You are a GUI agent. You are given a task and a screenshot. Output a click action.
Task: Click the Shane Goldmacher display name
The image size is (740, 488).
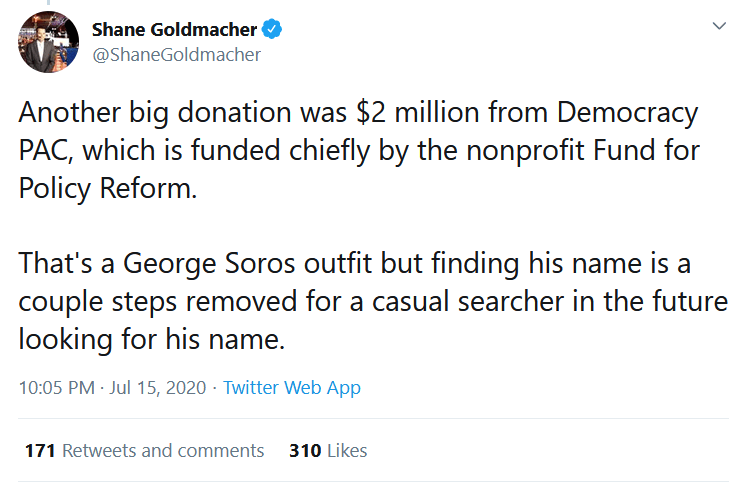[175, 30]
